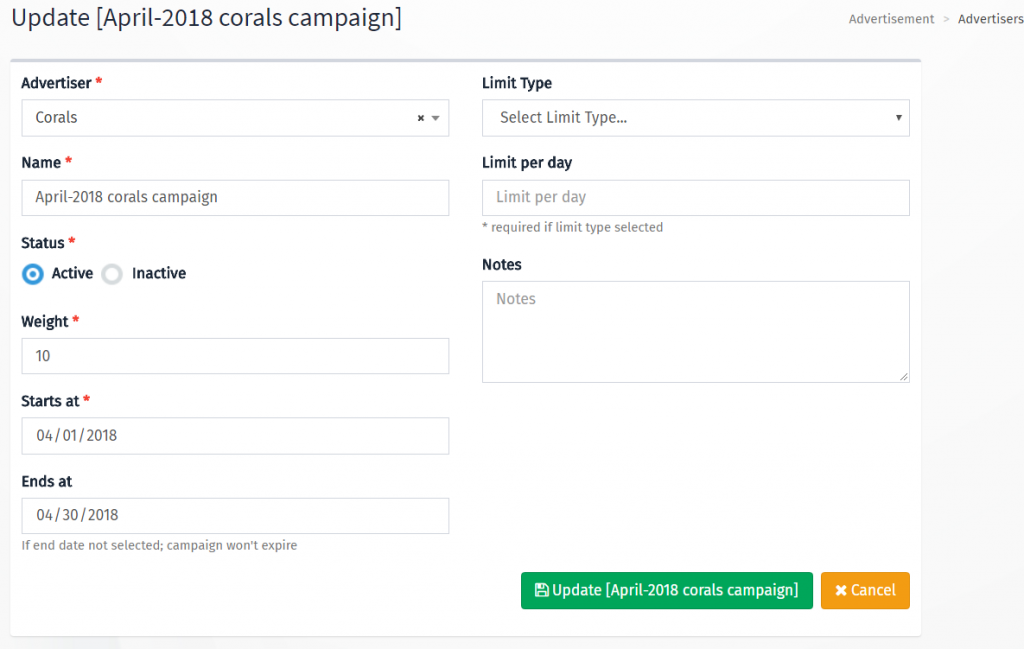1024x649 pixels.
Task: Click the resize grip on Notes textarea
Action: (903, 375)
